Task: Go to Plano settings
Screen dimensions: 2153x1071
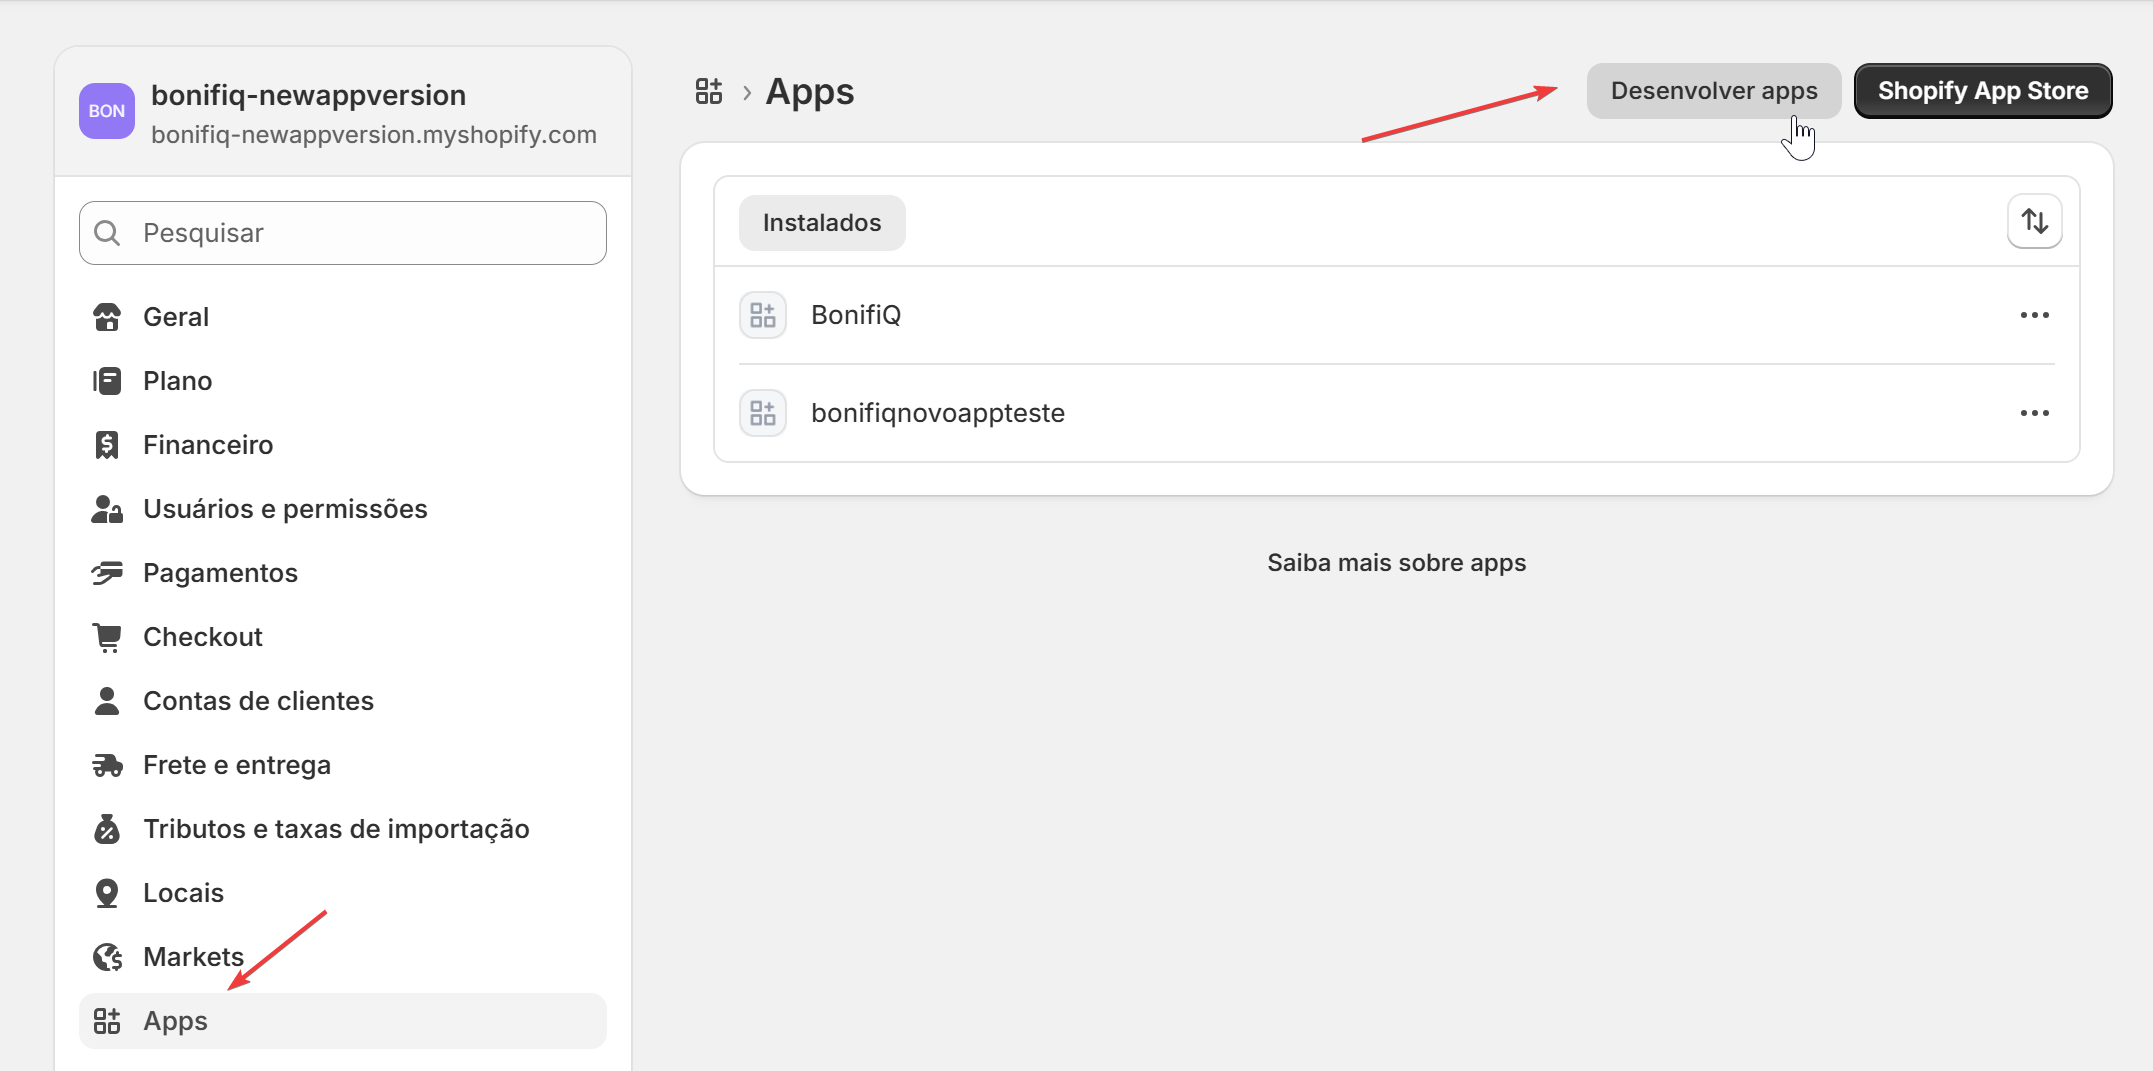Action: [x=343, y=381]
